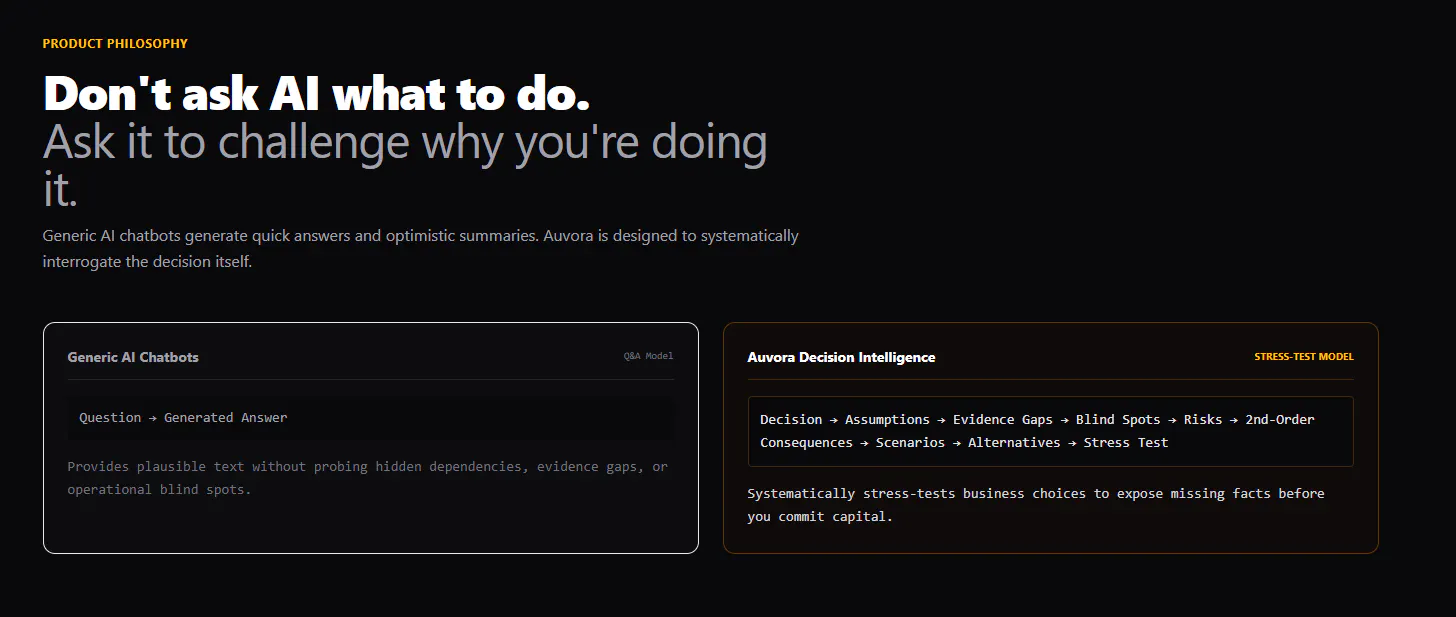The width and height of the screenshot is (1456, 617).
Task: Click the subheading "Ask it to challenge why you're doing it."
Action: coord(405,165)
